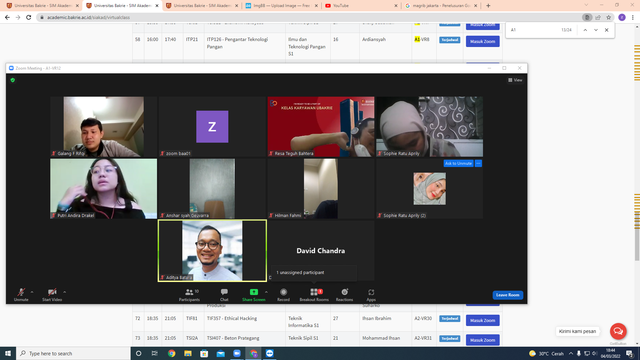Screen dimensions: 640x360
Task: Switch to the YouTube browser tab
Action: [x=359, y=6]
